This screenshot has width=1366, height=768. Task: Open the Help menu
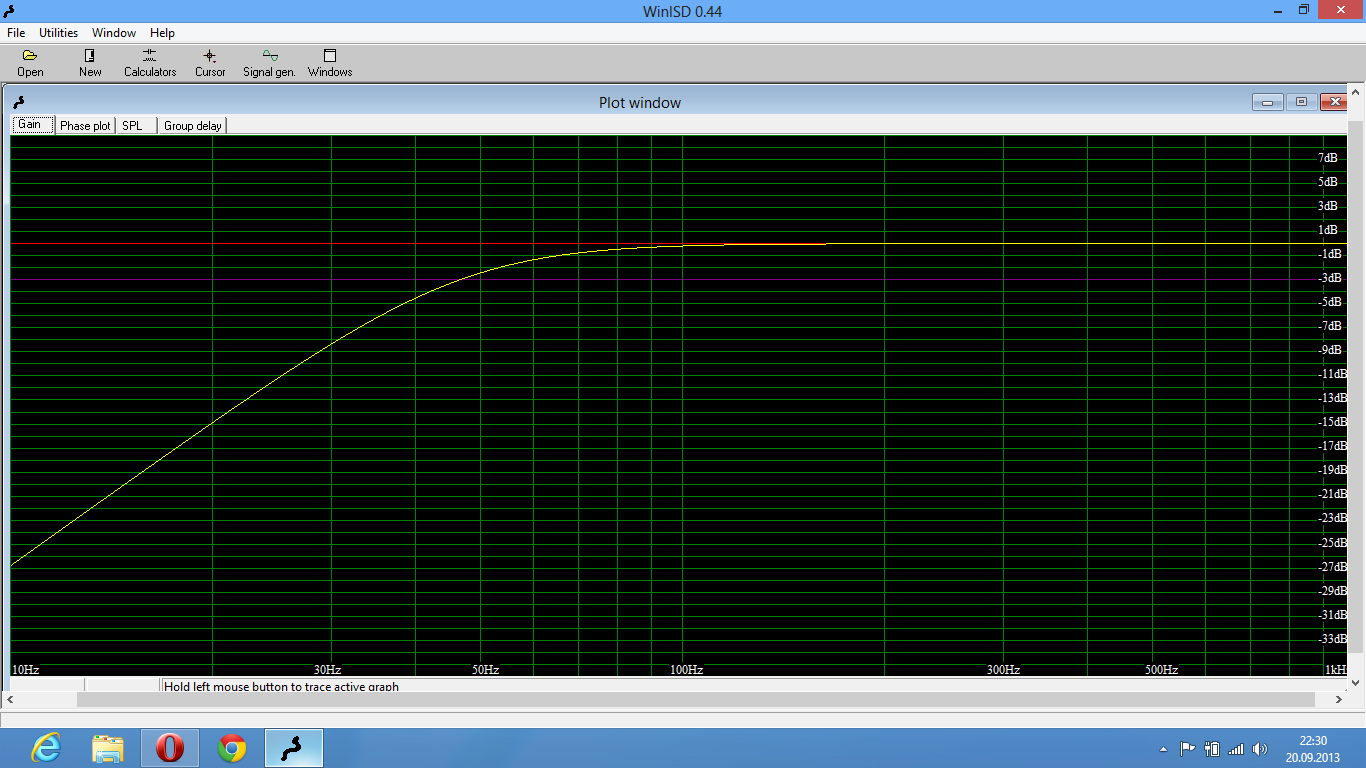(162, 33)
